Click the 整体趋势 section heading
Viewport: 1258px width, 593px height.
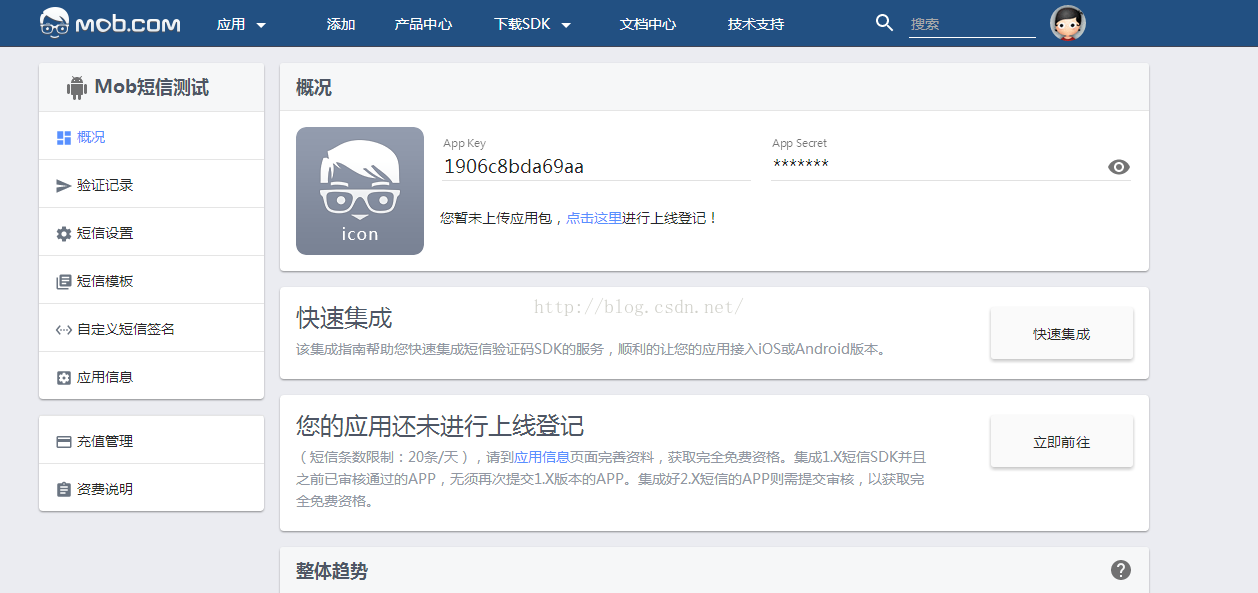pyautogui.click(x=332, y=571)
